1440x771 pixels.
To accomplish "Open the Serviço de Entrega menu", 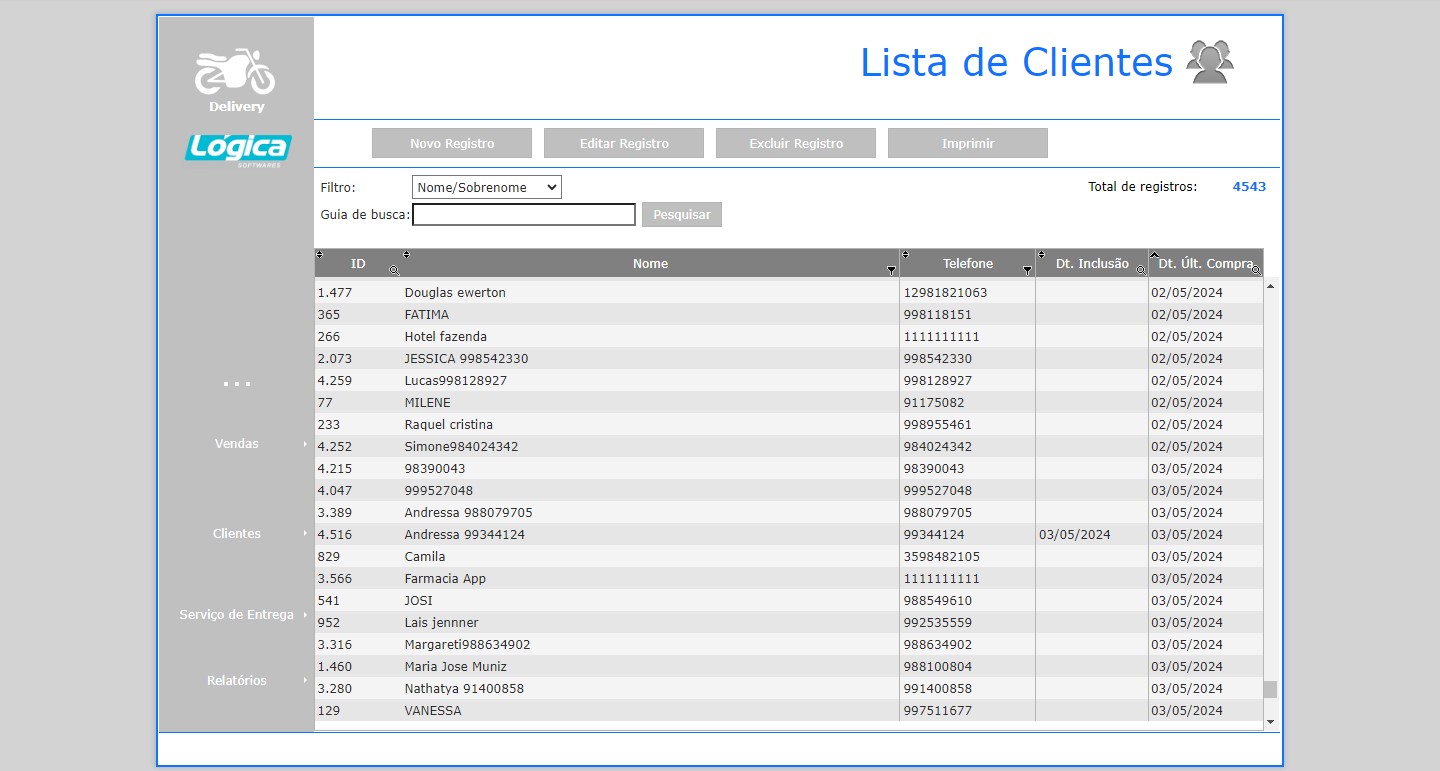I will 237,615.
